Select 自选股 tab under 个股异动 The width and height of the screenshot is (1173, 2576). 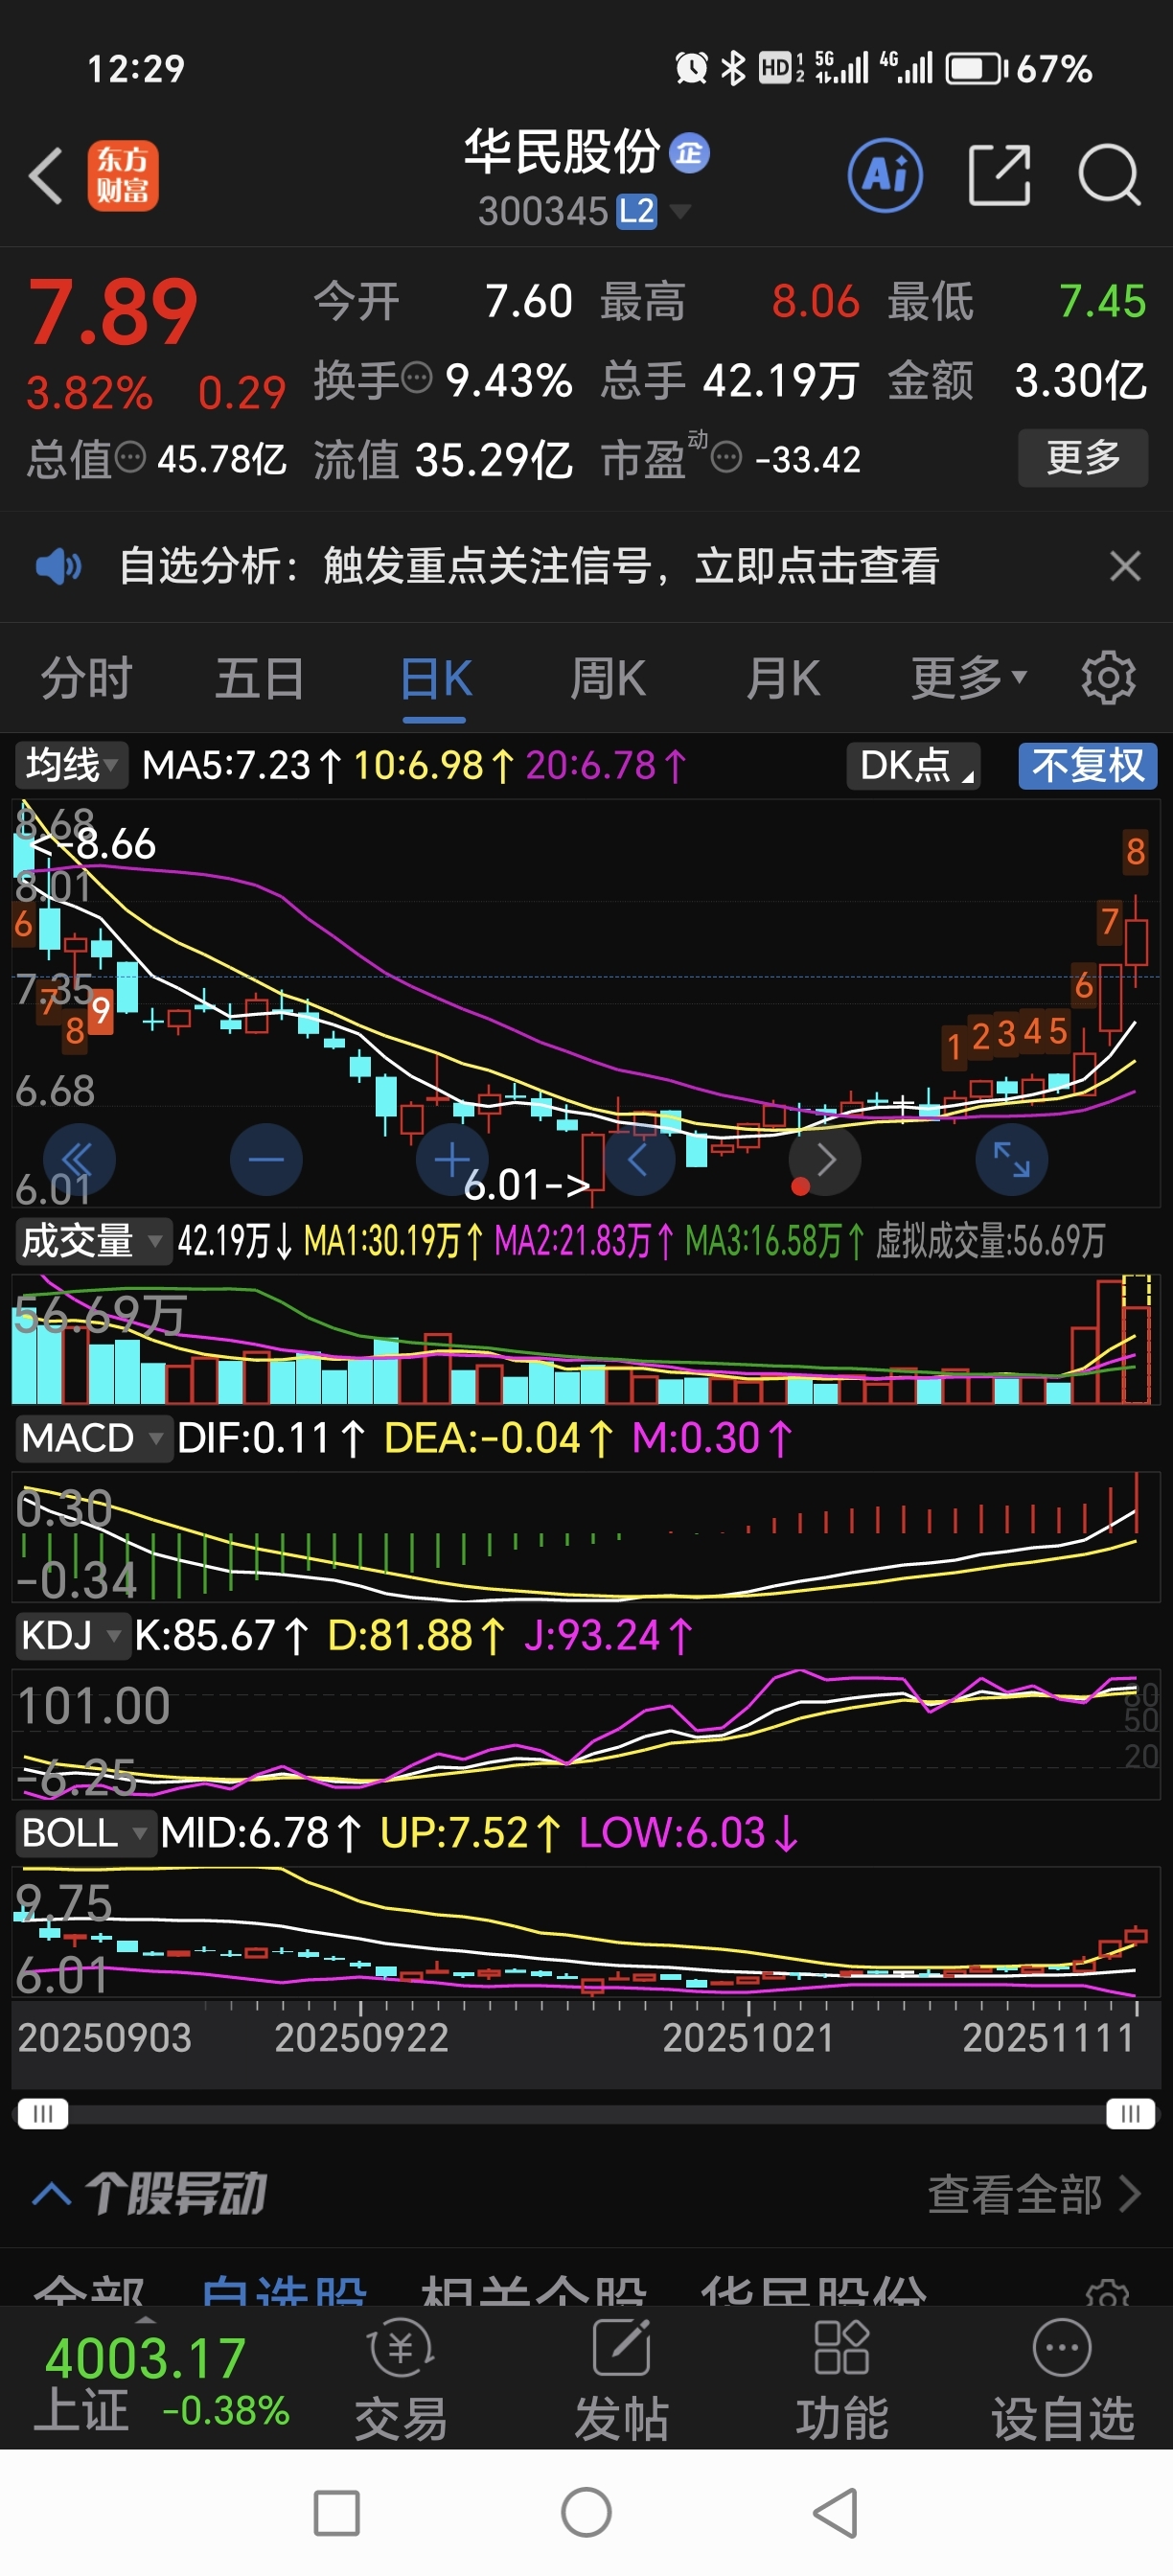click(x=283, y=2292)
